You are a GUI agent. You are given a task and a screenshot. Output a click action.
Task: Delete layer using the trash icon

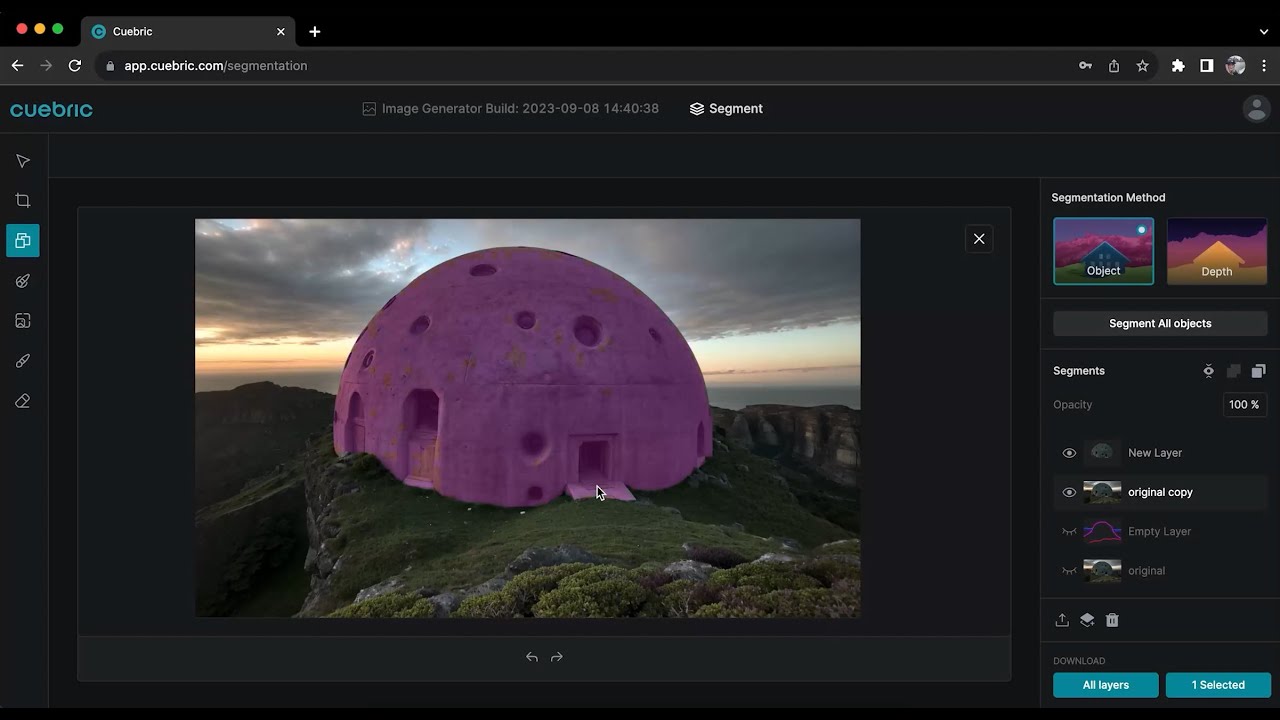click(1112, 620)
